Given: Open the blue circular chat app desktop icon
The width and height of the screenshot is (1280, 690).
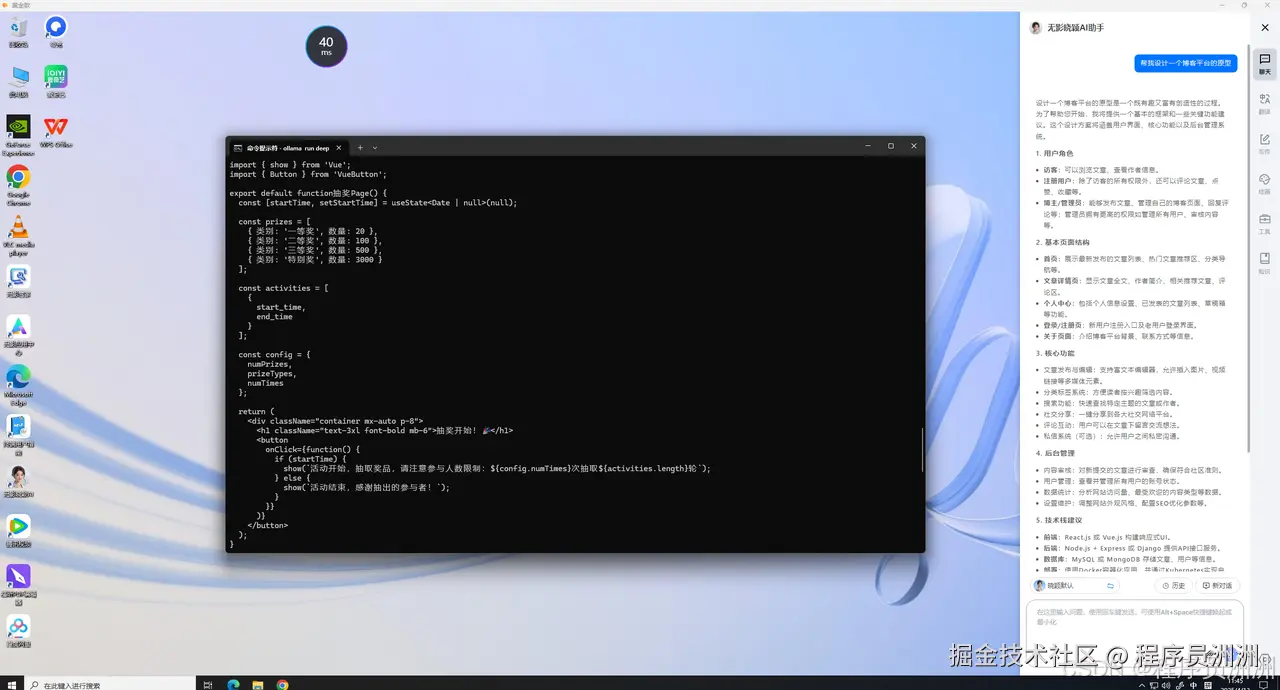Looking at the screenshot, I should pyautogui.click(x=56, y=30).
